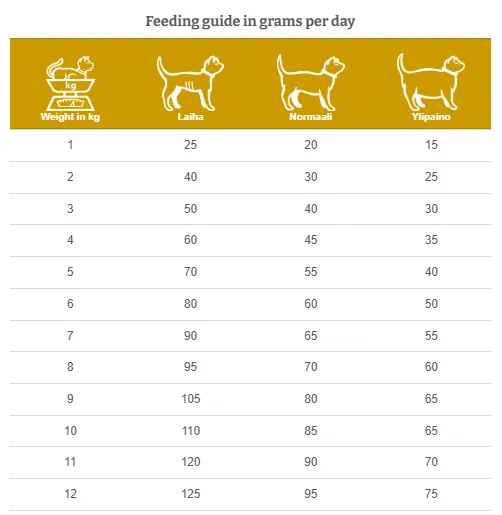Select the 'Ylipaino' column label
The width and height of the screenshot is (502, 515).
(x=431, y=117)
